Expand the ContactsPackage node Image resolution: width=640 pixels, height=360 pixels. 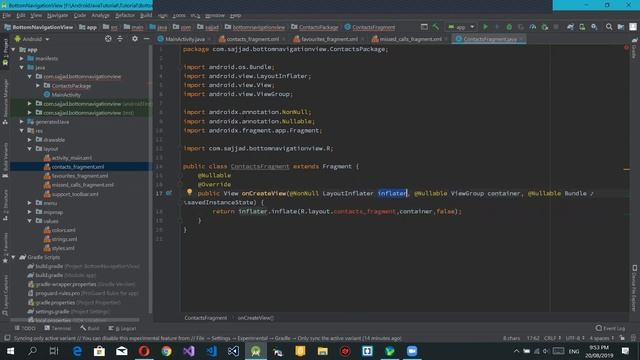point(38,86)
